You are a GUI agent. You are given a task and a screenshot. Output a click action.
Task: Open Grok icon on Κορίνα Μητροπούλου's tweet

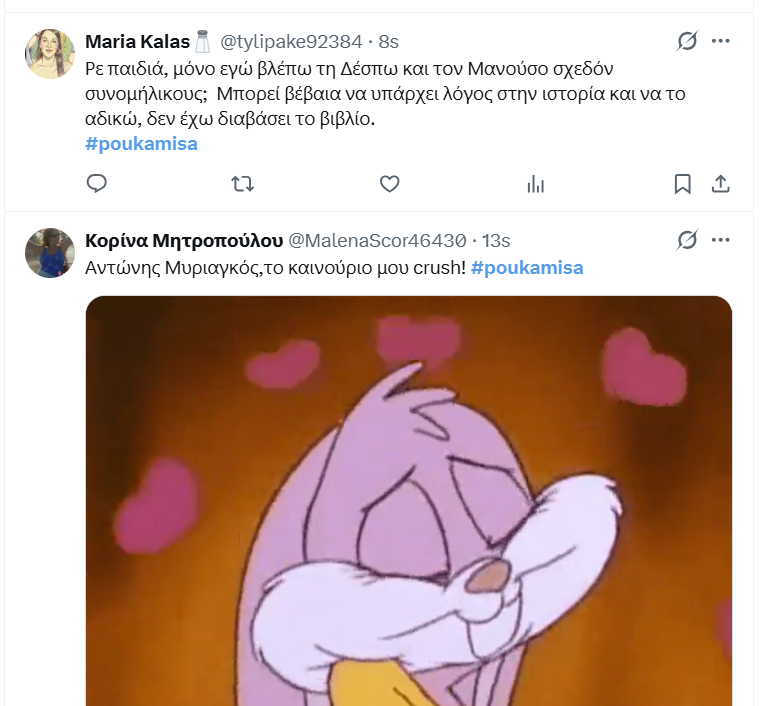pyautogui.click(x=687, y=240)
